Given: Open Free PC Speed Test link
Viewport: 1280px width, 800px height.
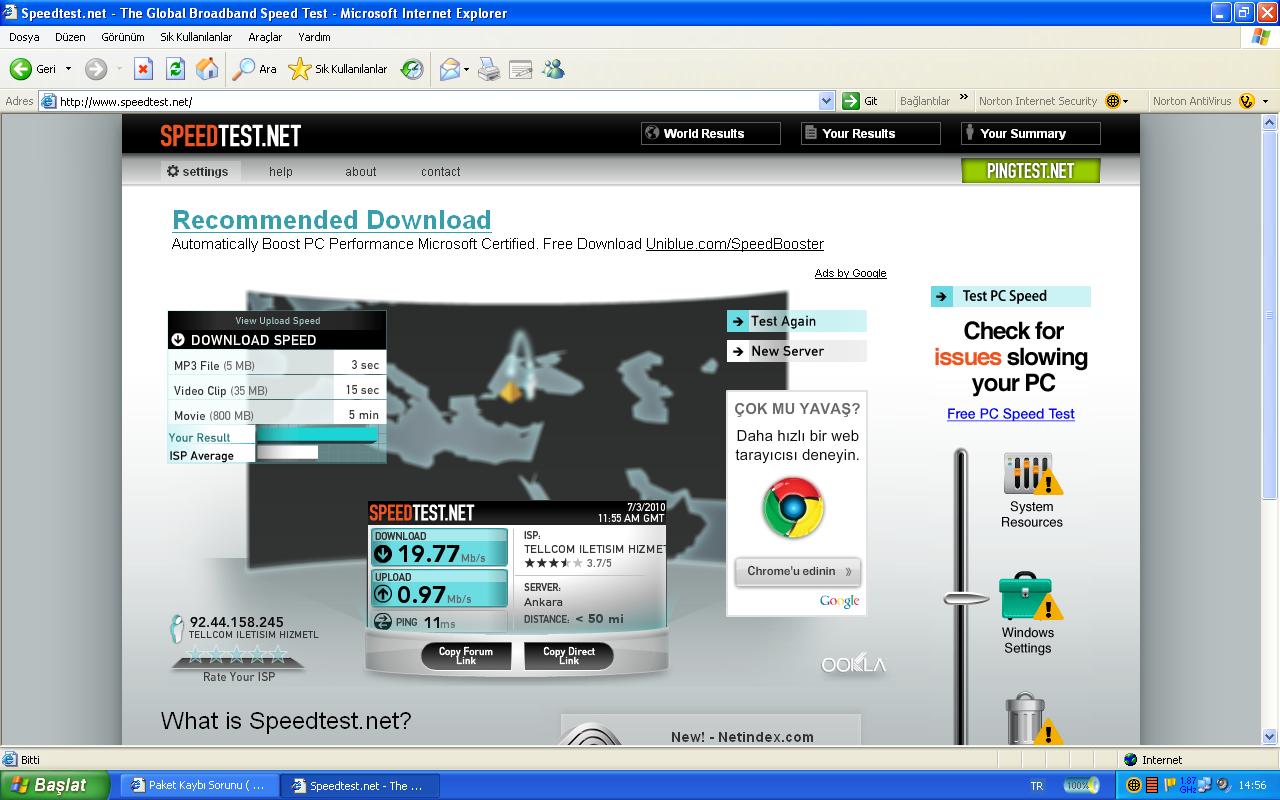Looking at the screenshot, I should tap(1011, 414).
